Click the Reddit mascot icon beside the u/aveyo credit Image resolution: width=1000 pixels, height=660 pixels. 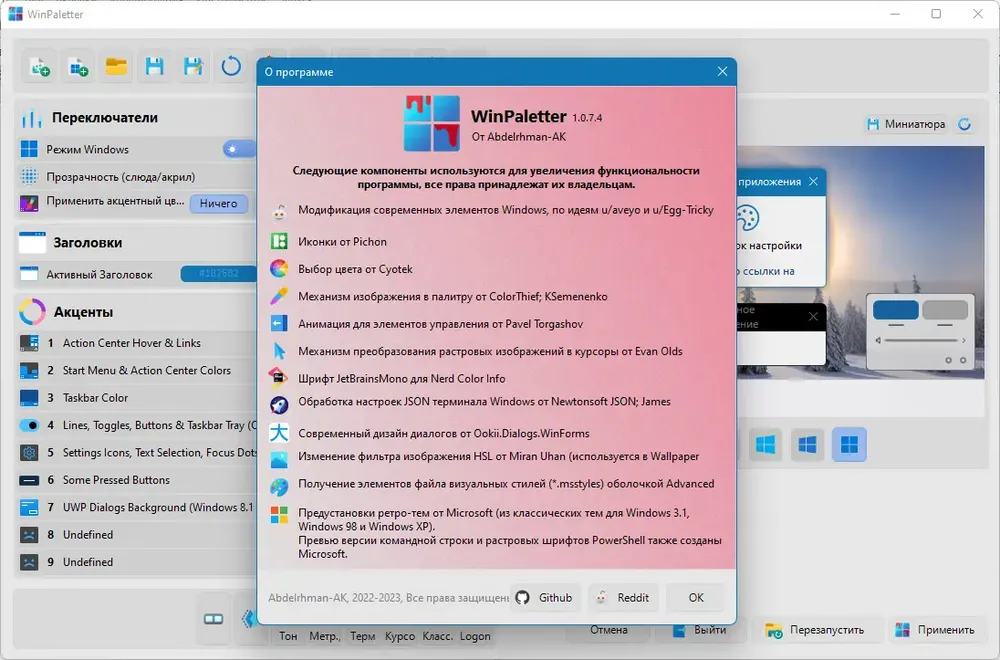coord(279,212)
